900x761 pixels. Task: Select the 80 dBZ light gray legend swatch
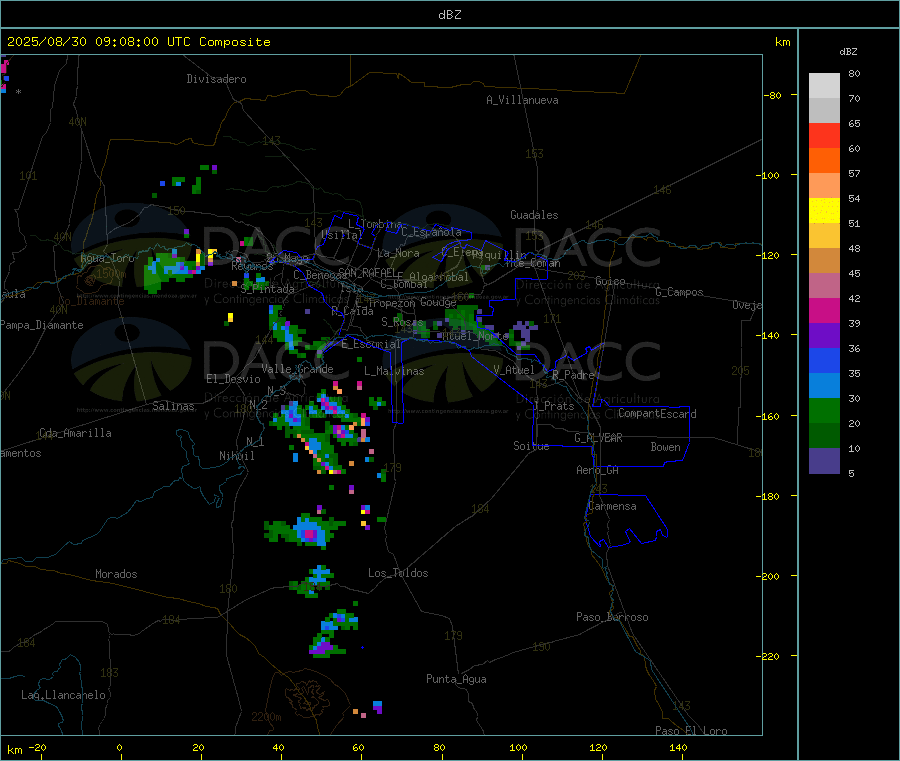[x=824, y=86]
